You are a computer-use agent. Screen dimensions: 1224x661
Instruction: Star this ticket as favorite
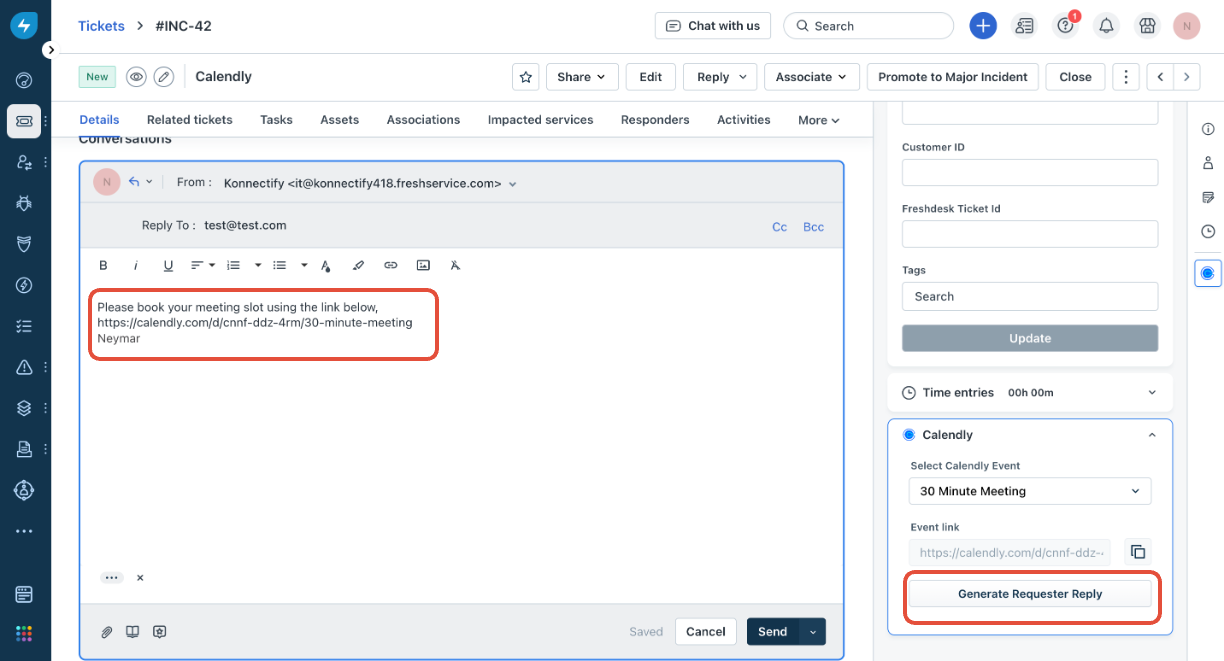[526, 77]
